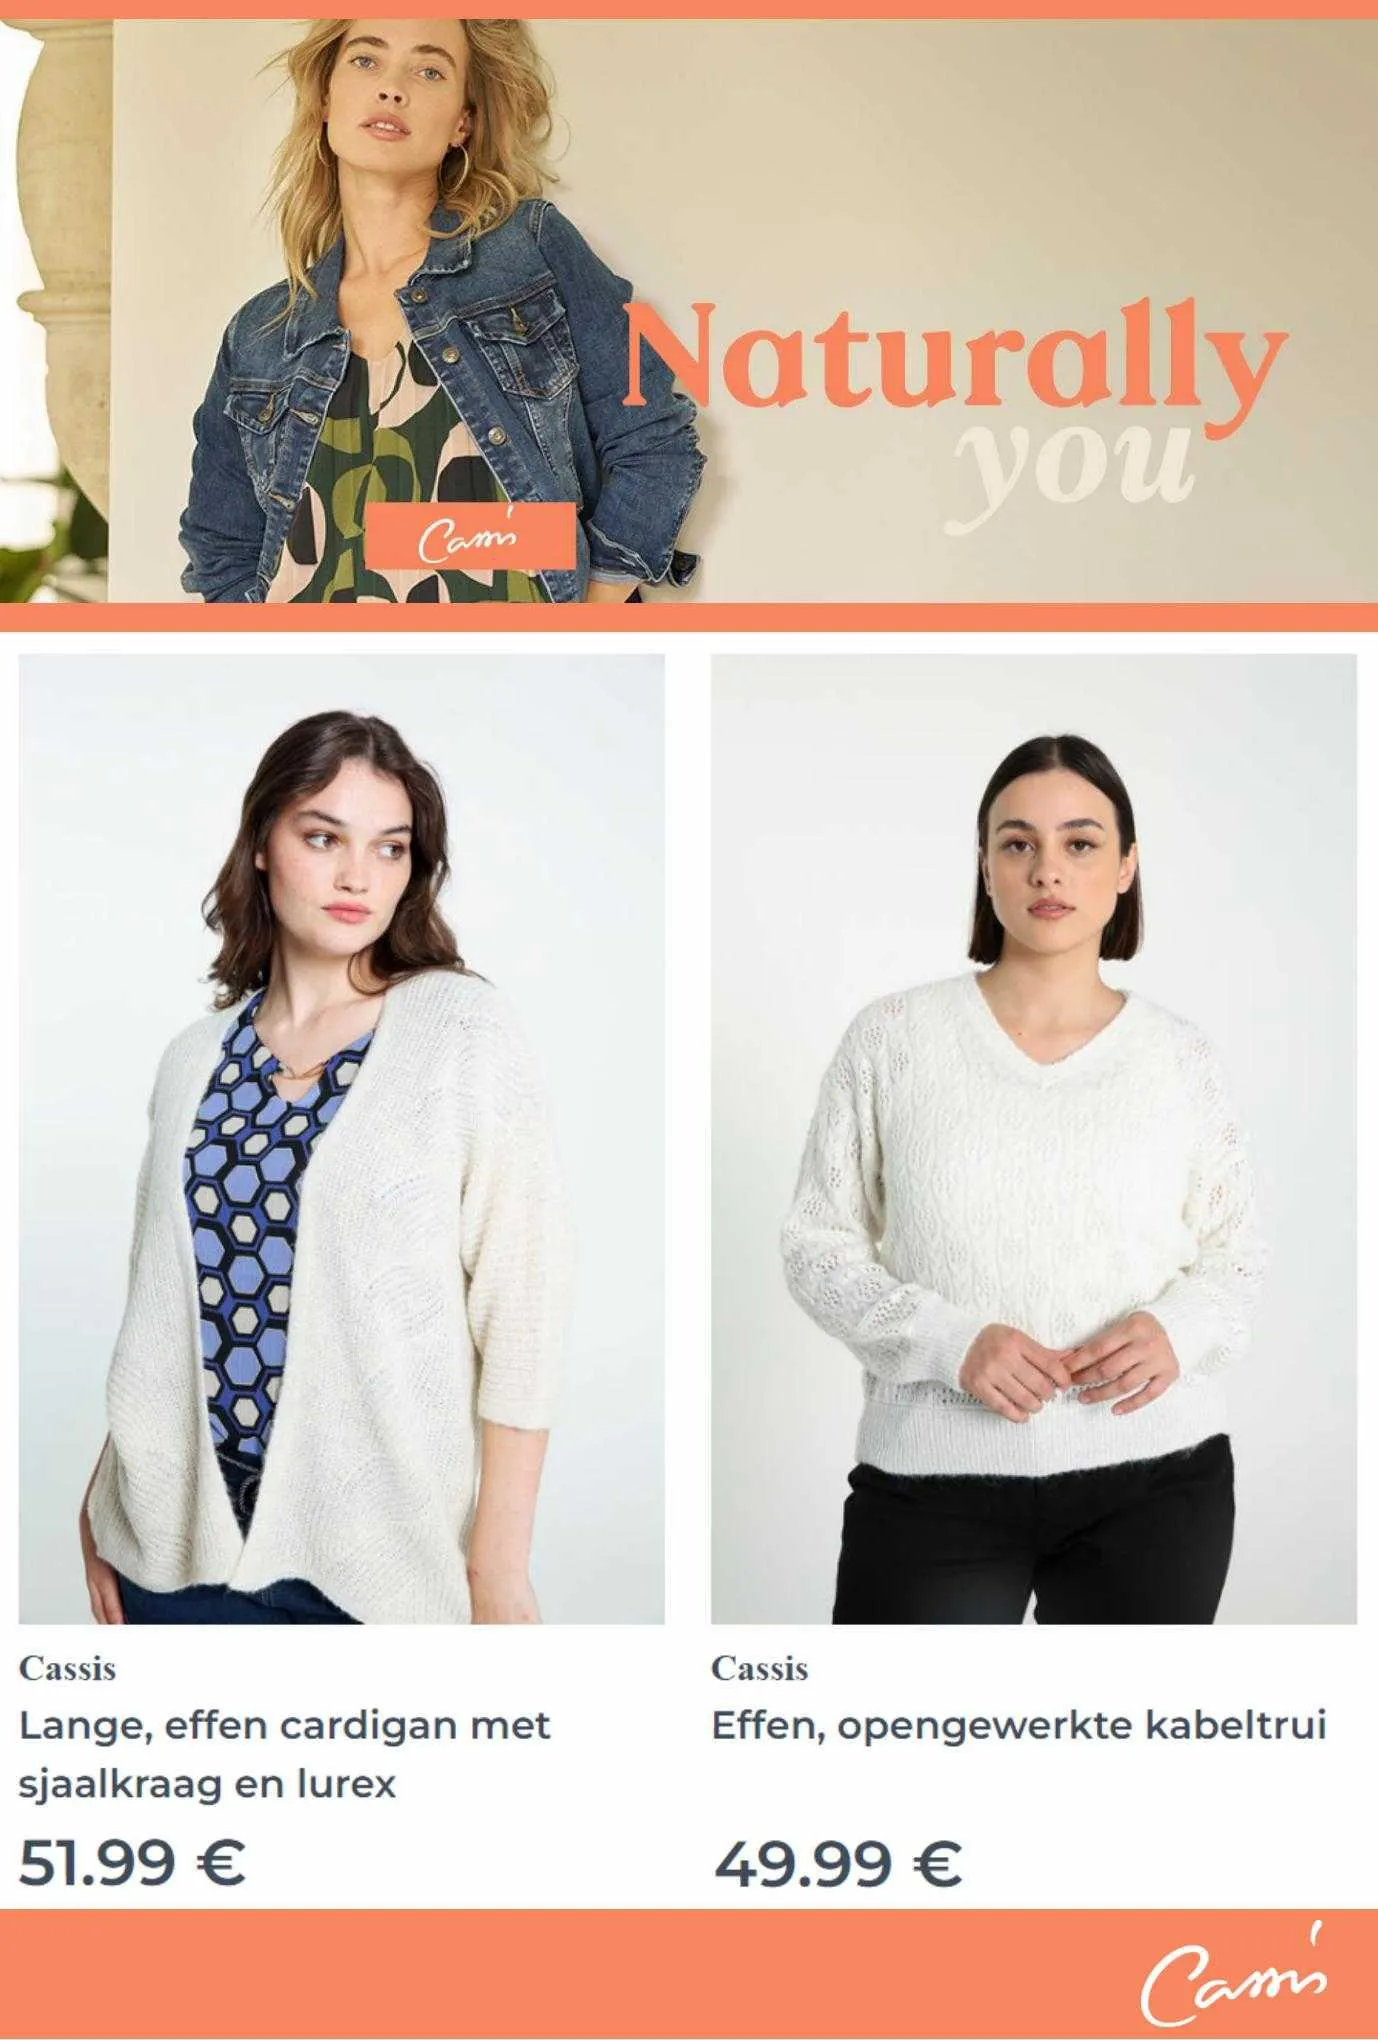The height and width of the screenshot is (2040, 1378).
Task: Click the 'Naturally' banner headline
Action: (x=955, y=358)
